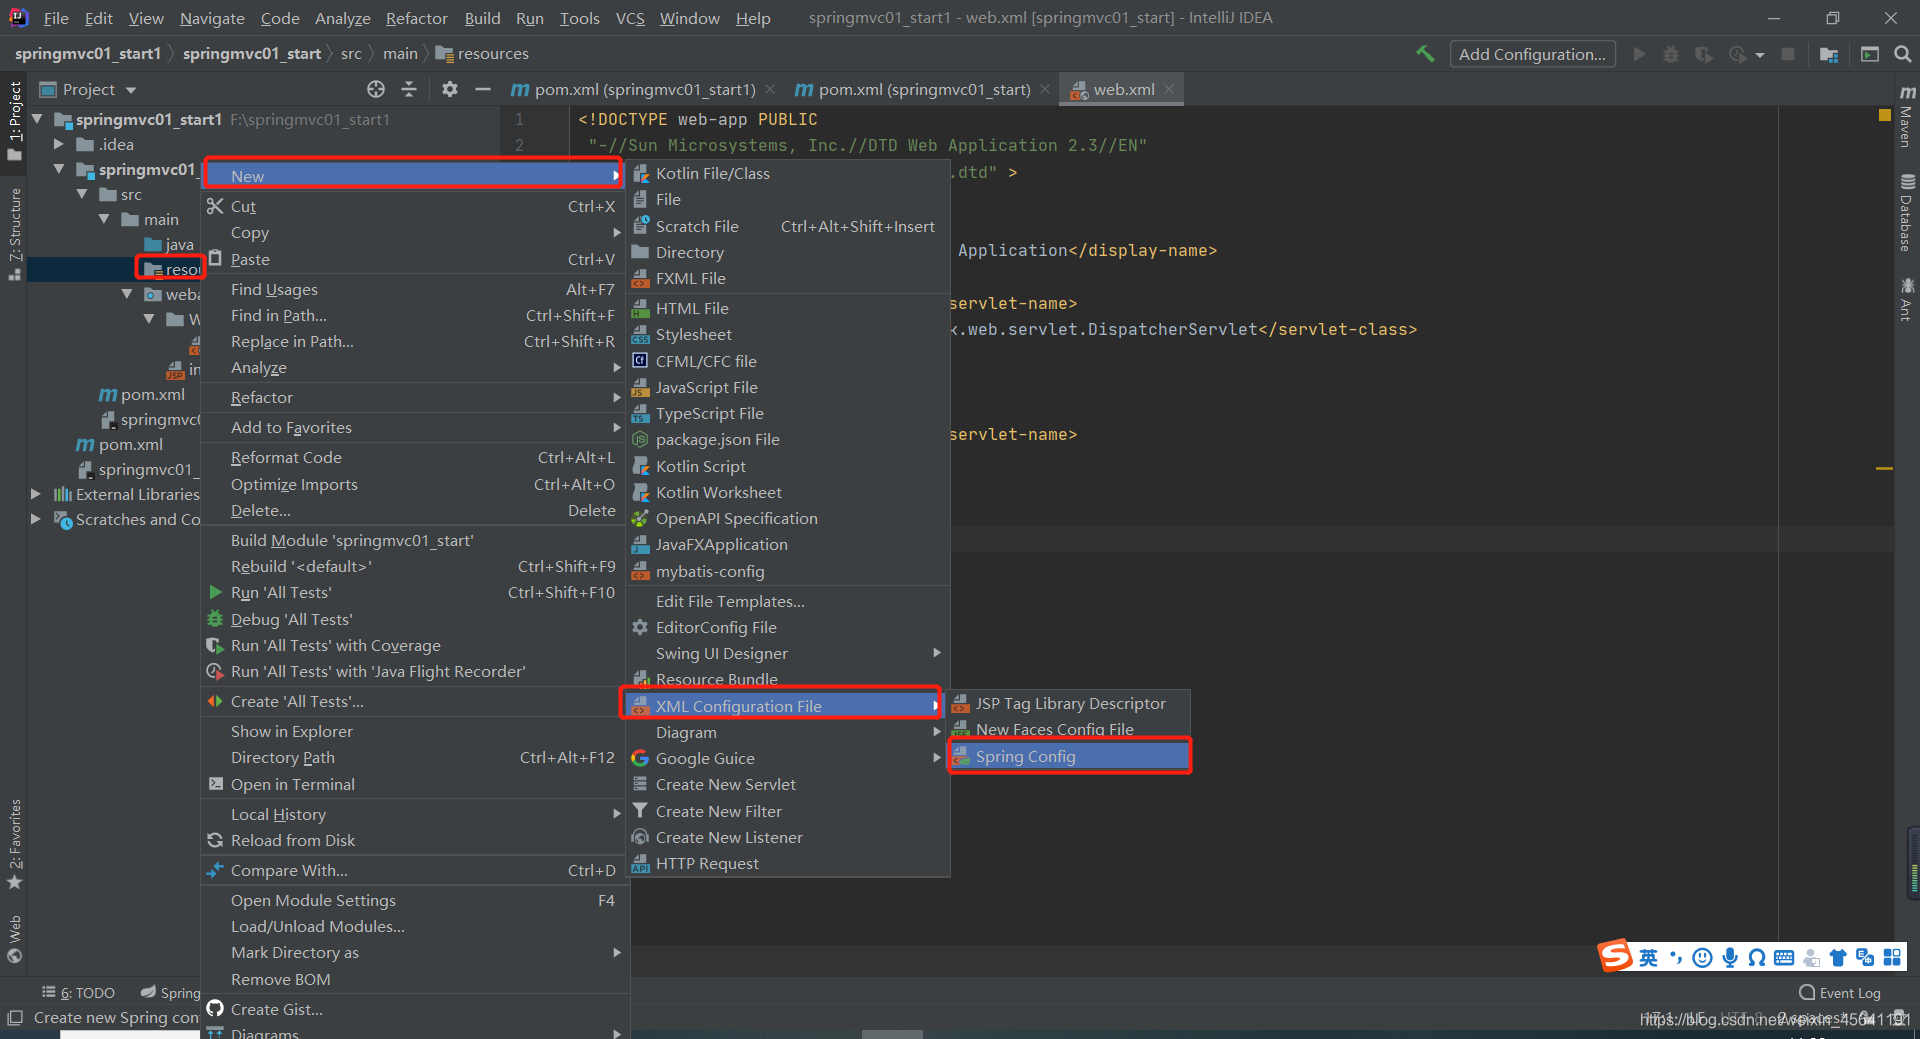Image resolution: width=1920 pixels, height=1039 pixels.
Task: Open the Structure tool window
Action: pyautogui.click(x=15, y=234)
